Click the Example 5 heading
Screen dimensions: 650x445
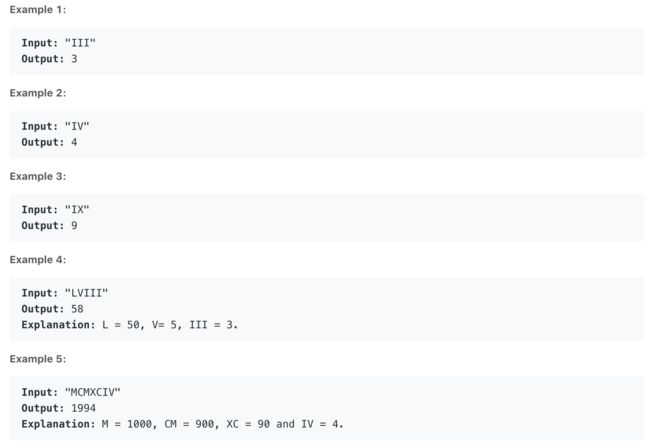tap(38, 359)
